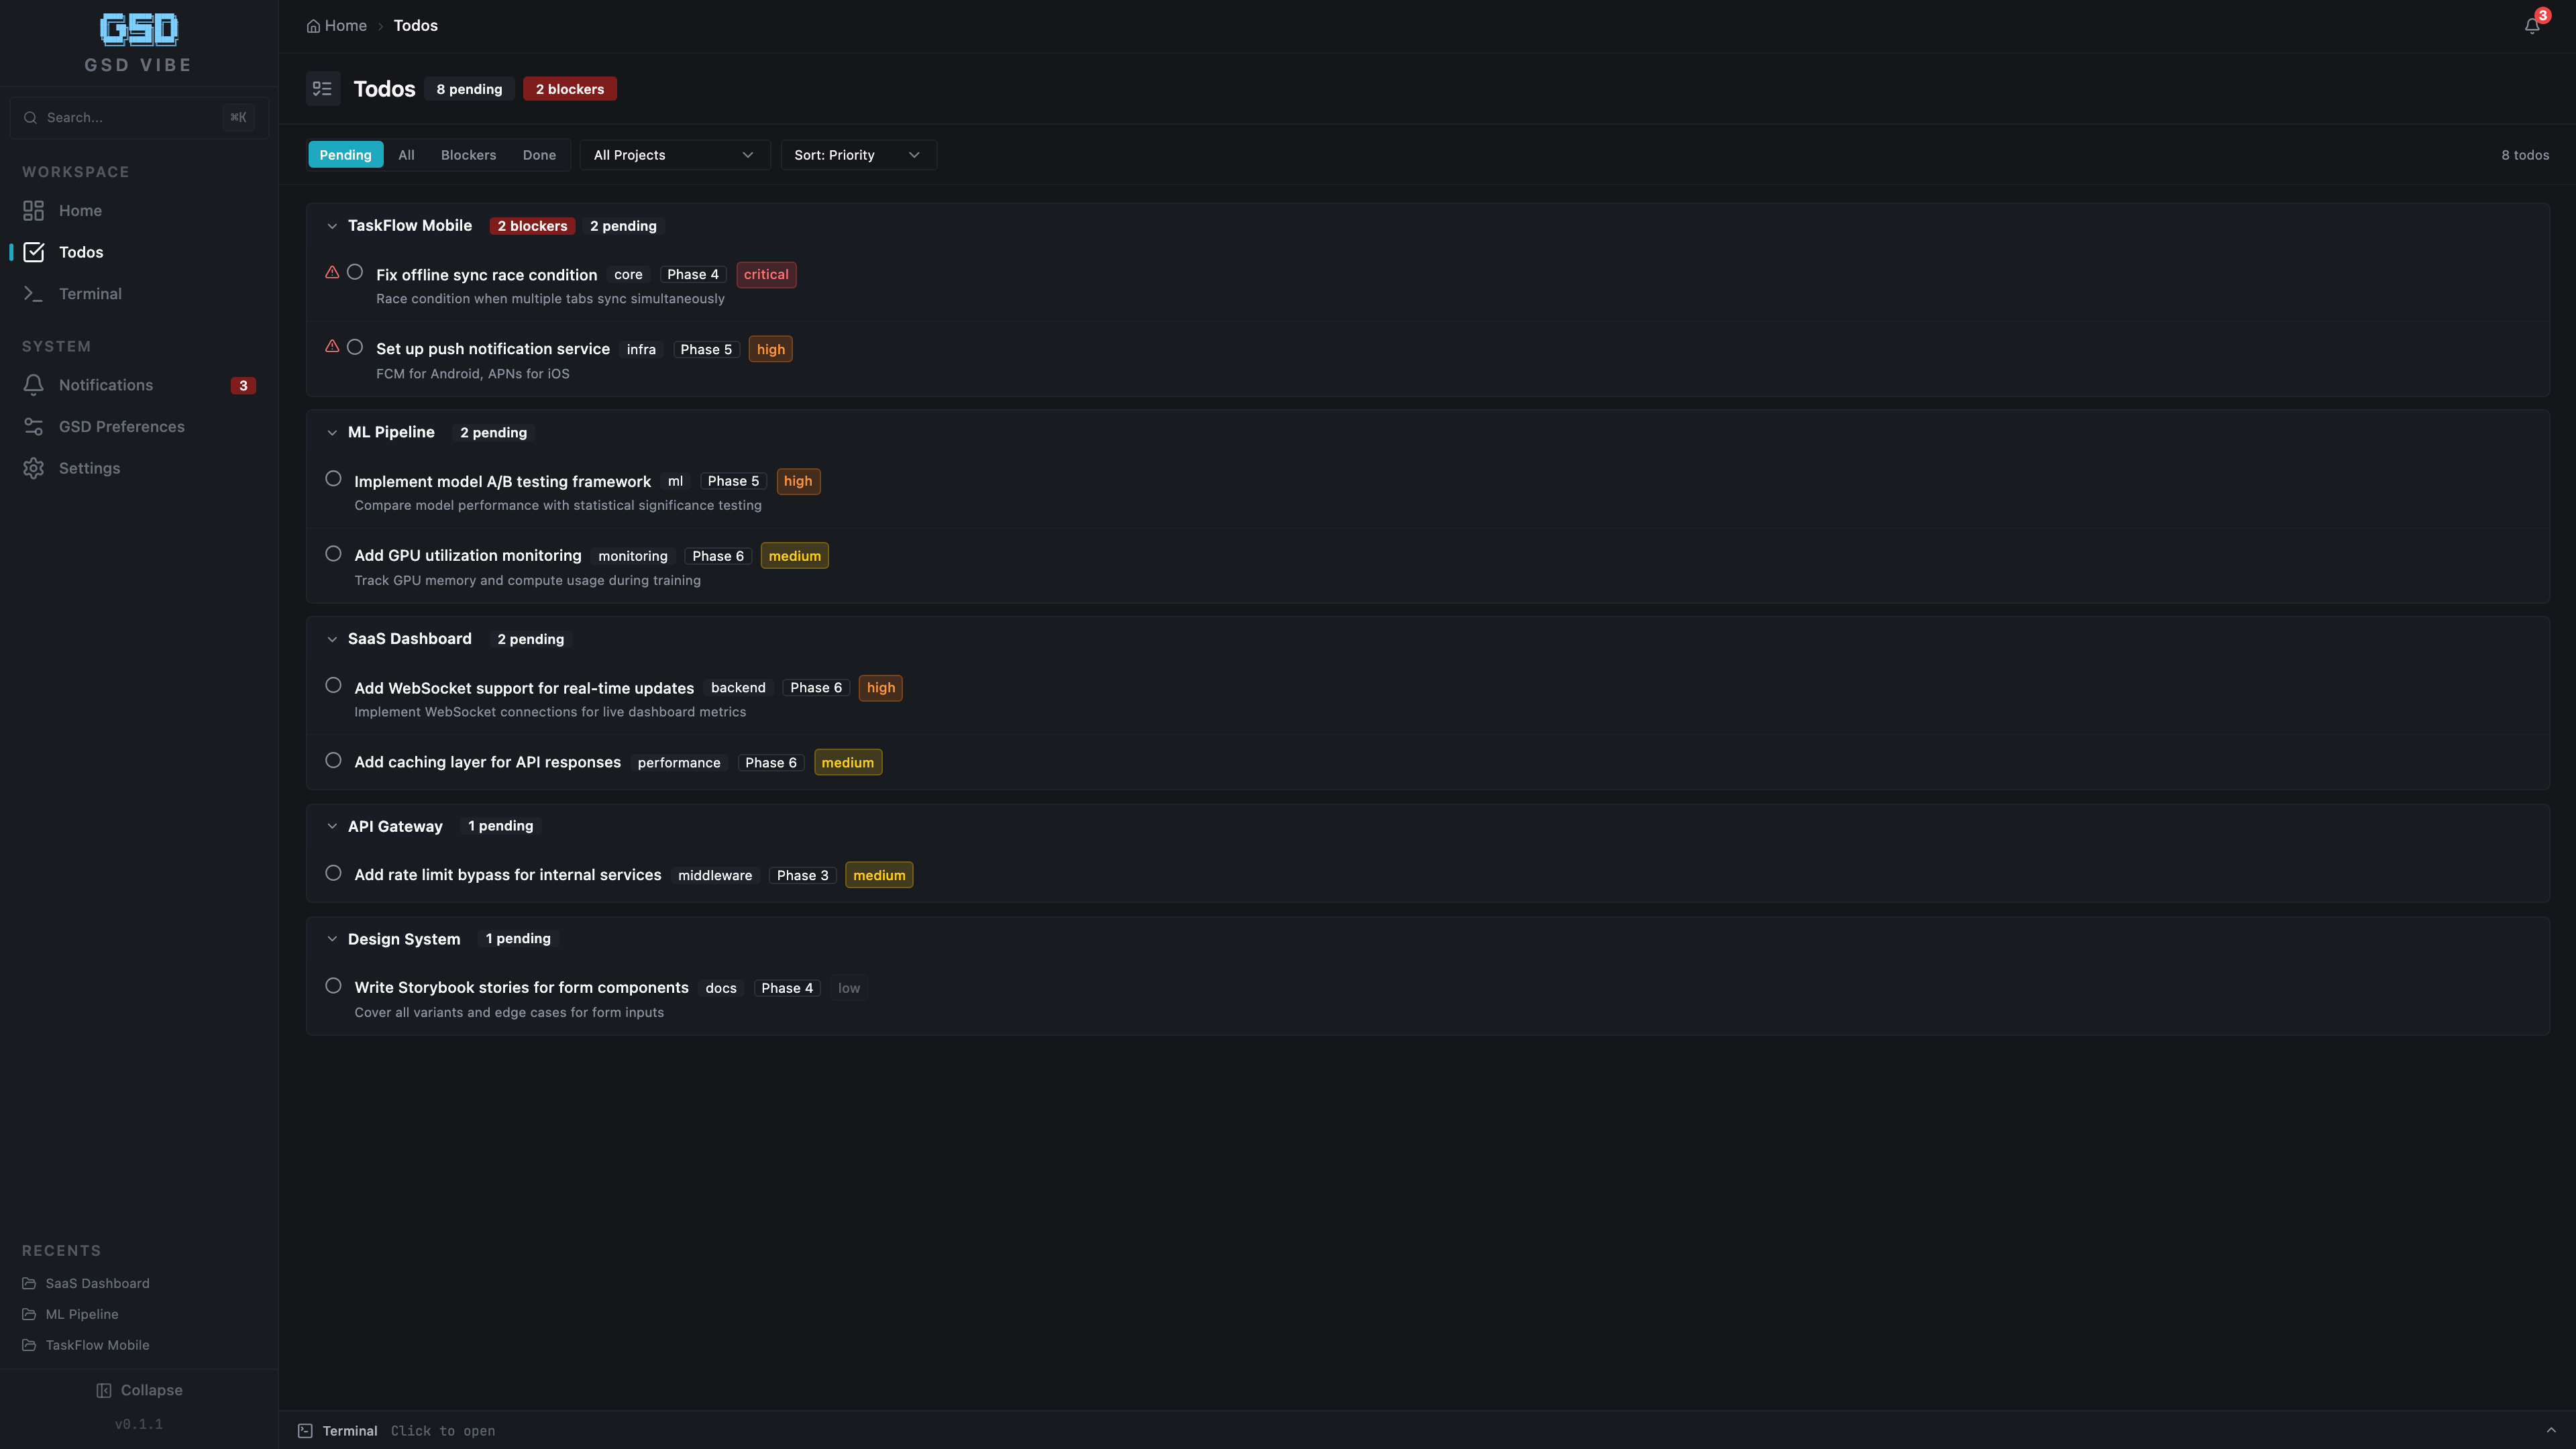This screenshot has width=2576, height=1449.
Task: Open the Notifications bell in the sidebar
Action: pos(104,384)
